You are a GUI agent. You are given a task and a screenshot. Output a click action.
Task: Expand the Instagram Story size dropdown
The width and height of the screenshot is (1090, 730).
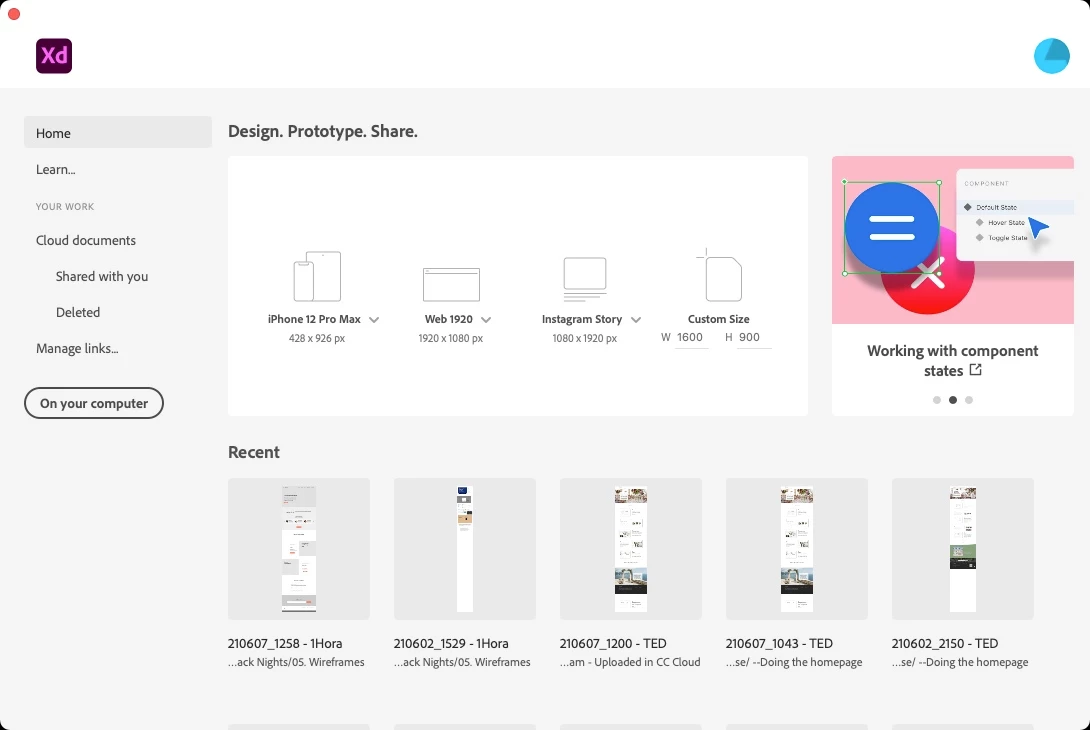tap(635, 320)
